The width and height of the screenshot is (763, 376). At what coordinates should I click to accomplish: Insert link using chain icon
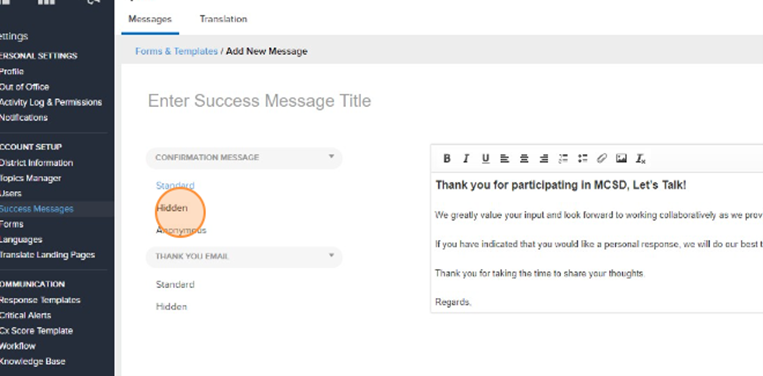click(602, 158)
